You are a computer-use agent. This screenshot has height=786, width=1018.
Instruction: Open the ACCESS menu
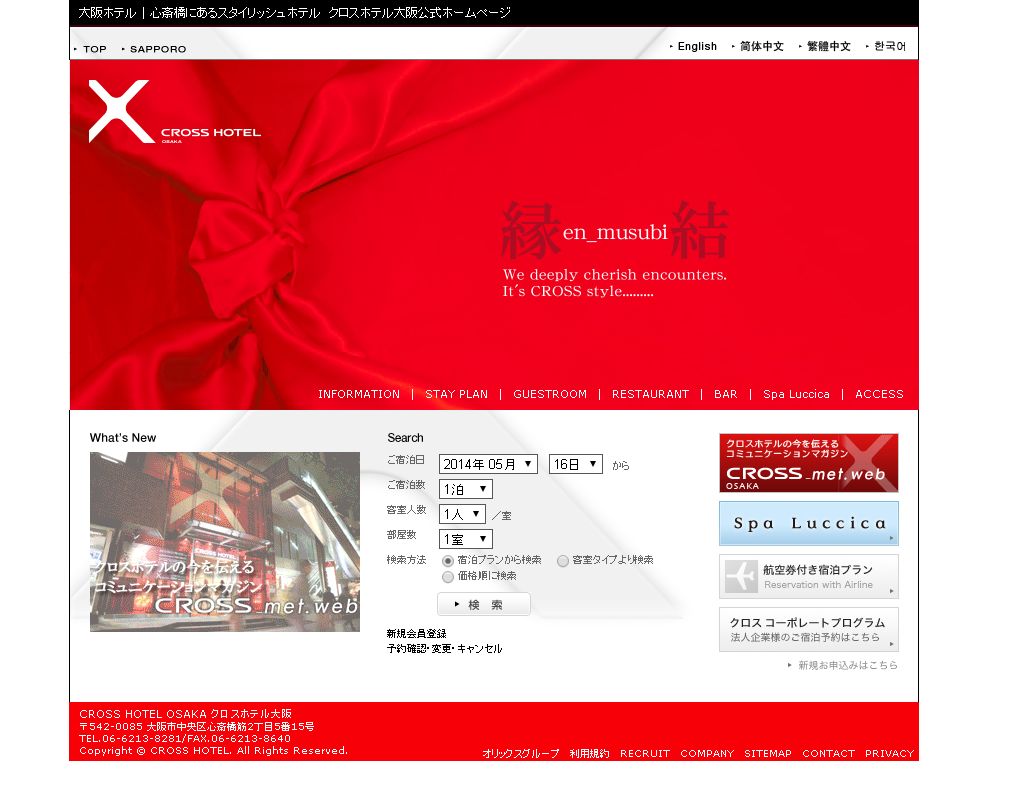pyautogui.click(x=879, y=394)
